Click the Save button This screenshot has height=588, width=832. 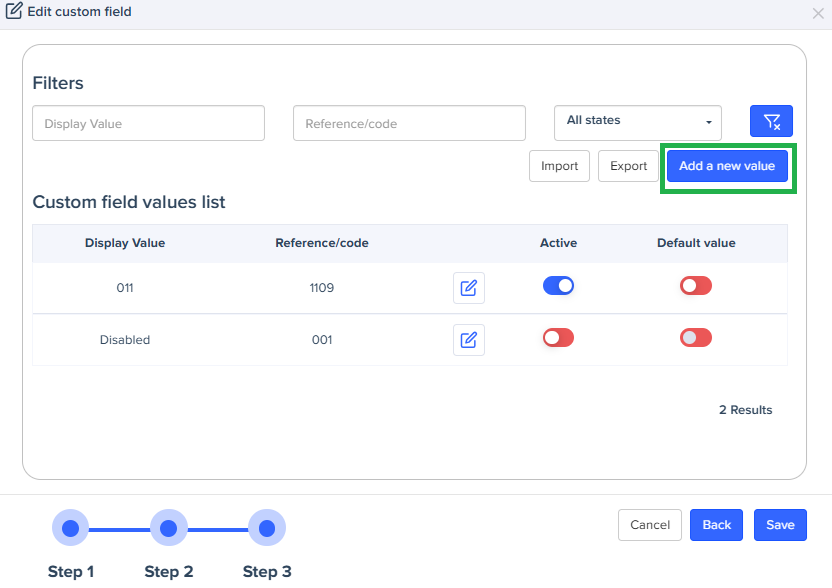point(780,525)
